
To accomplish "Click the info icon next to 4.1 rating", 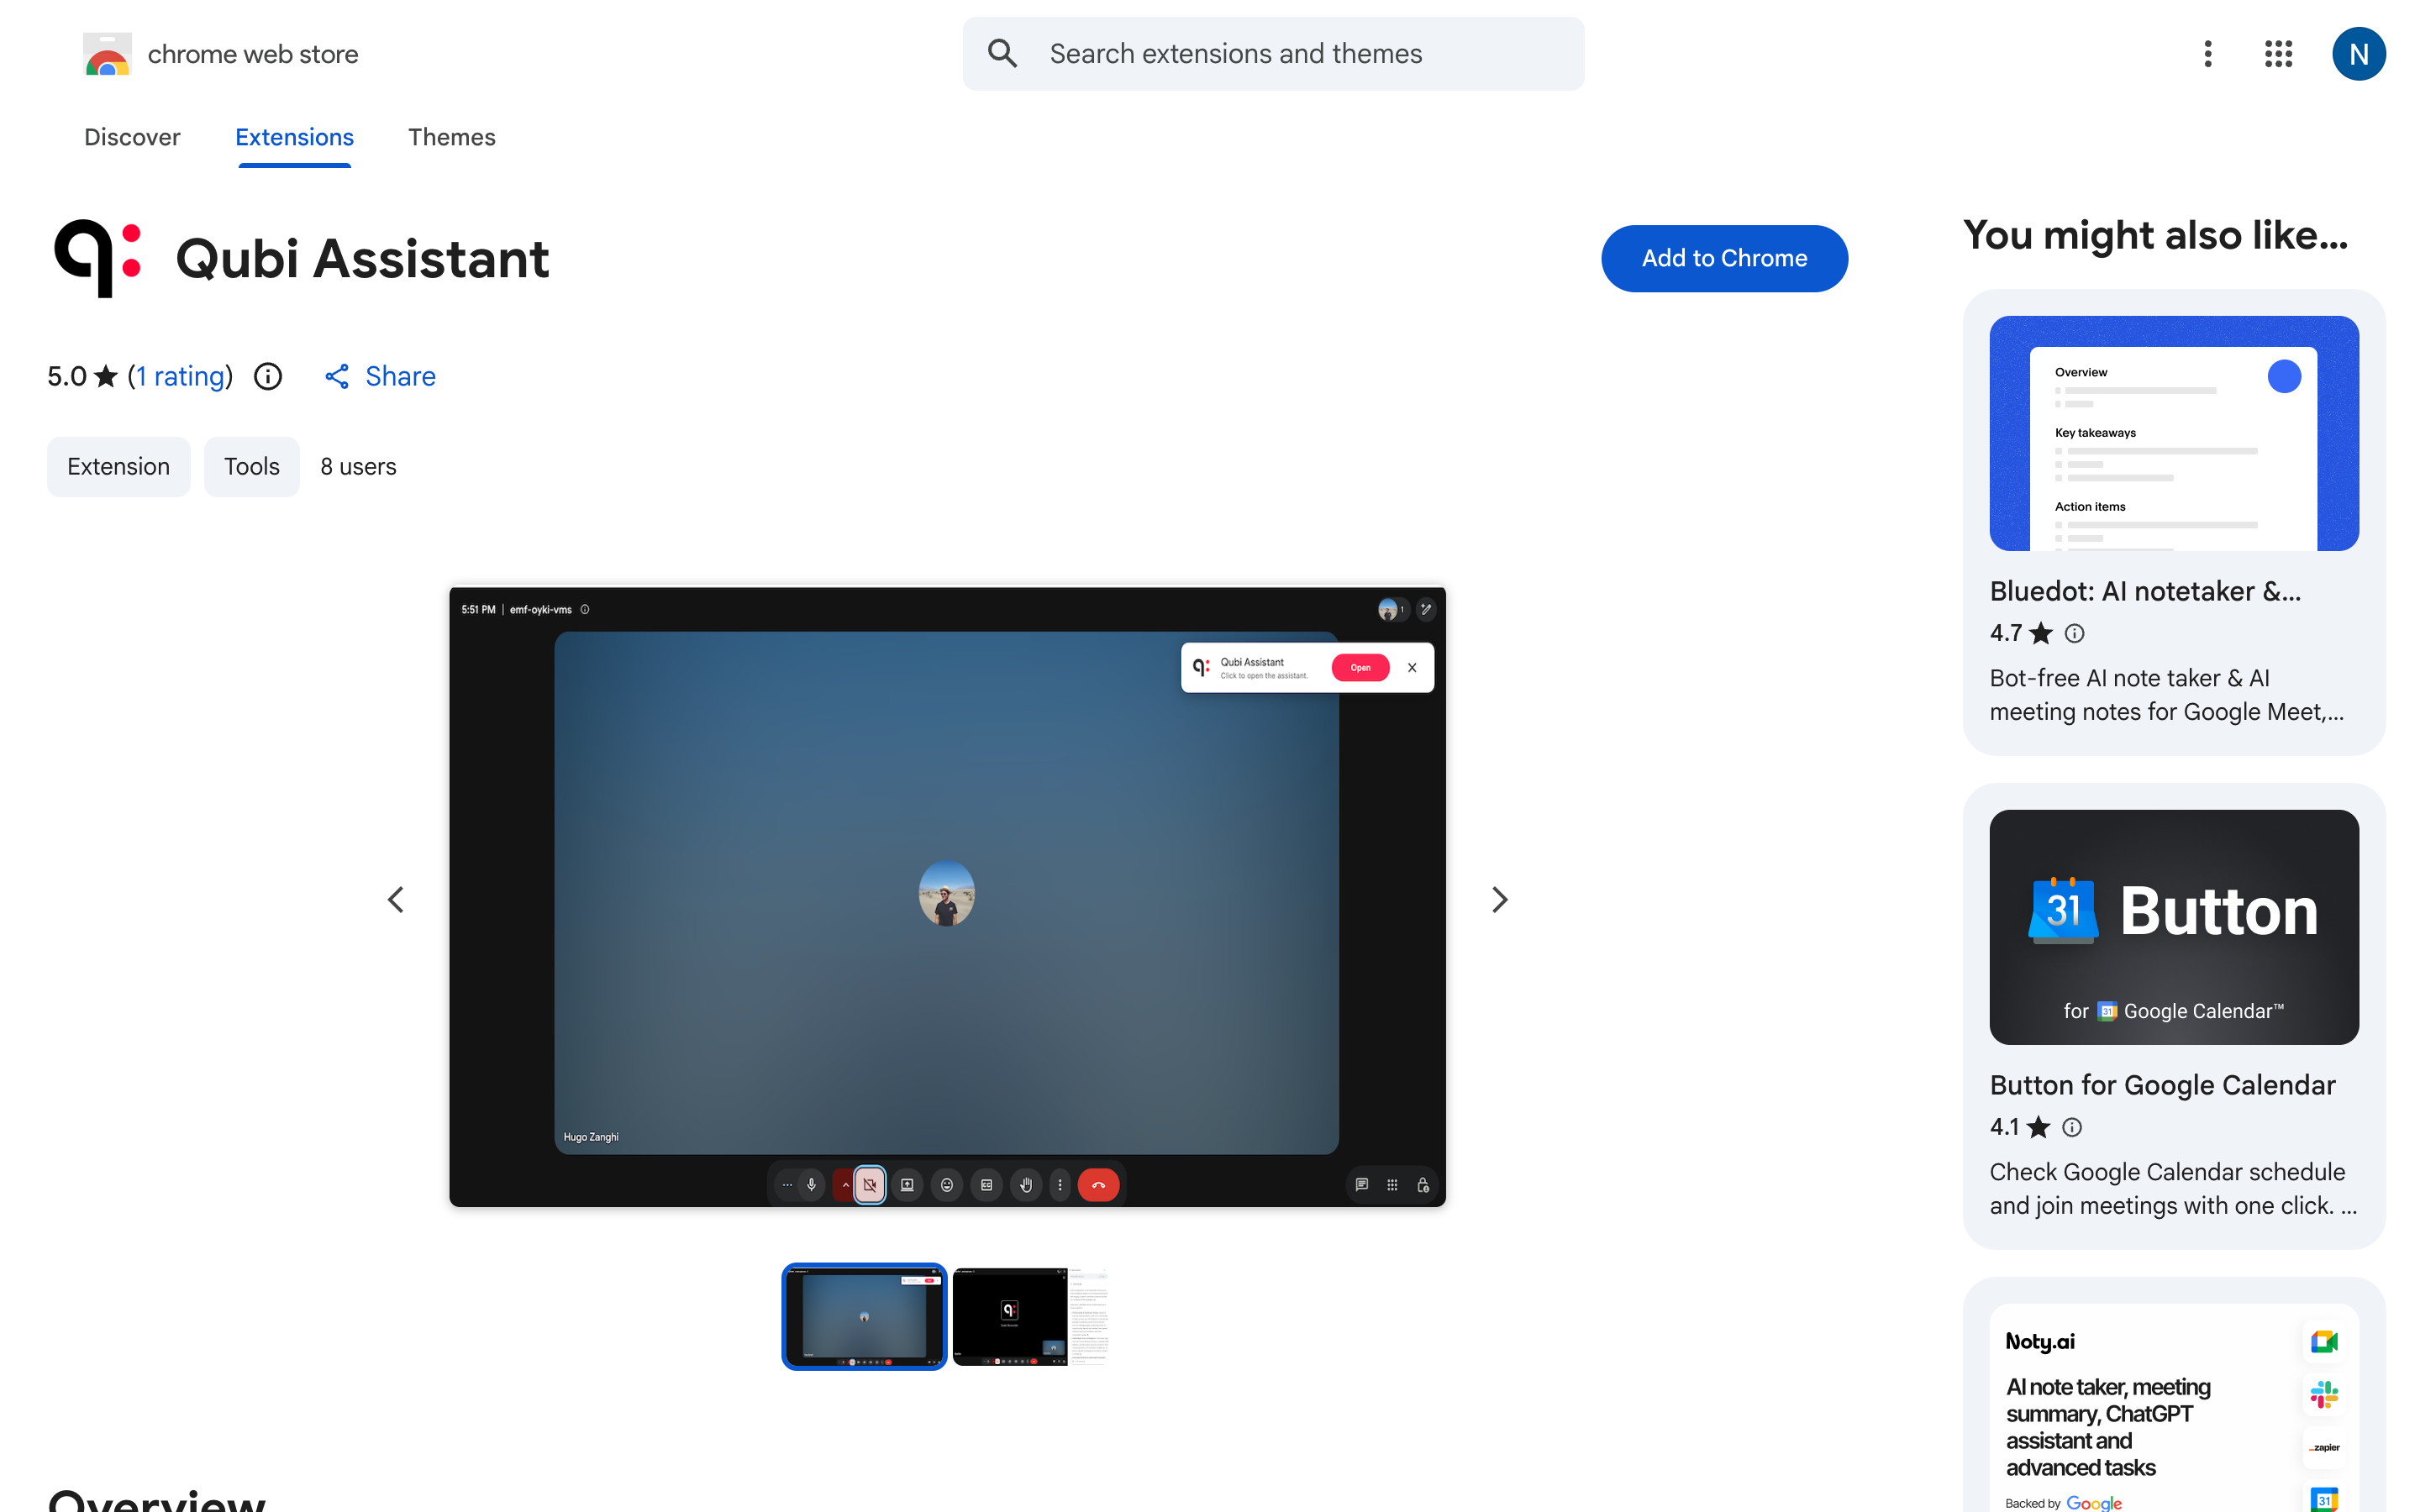I will coord(2072,1127).
